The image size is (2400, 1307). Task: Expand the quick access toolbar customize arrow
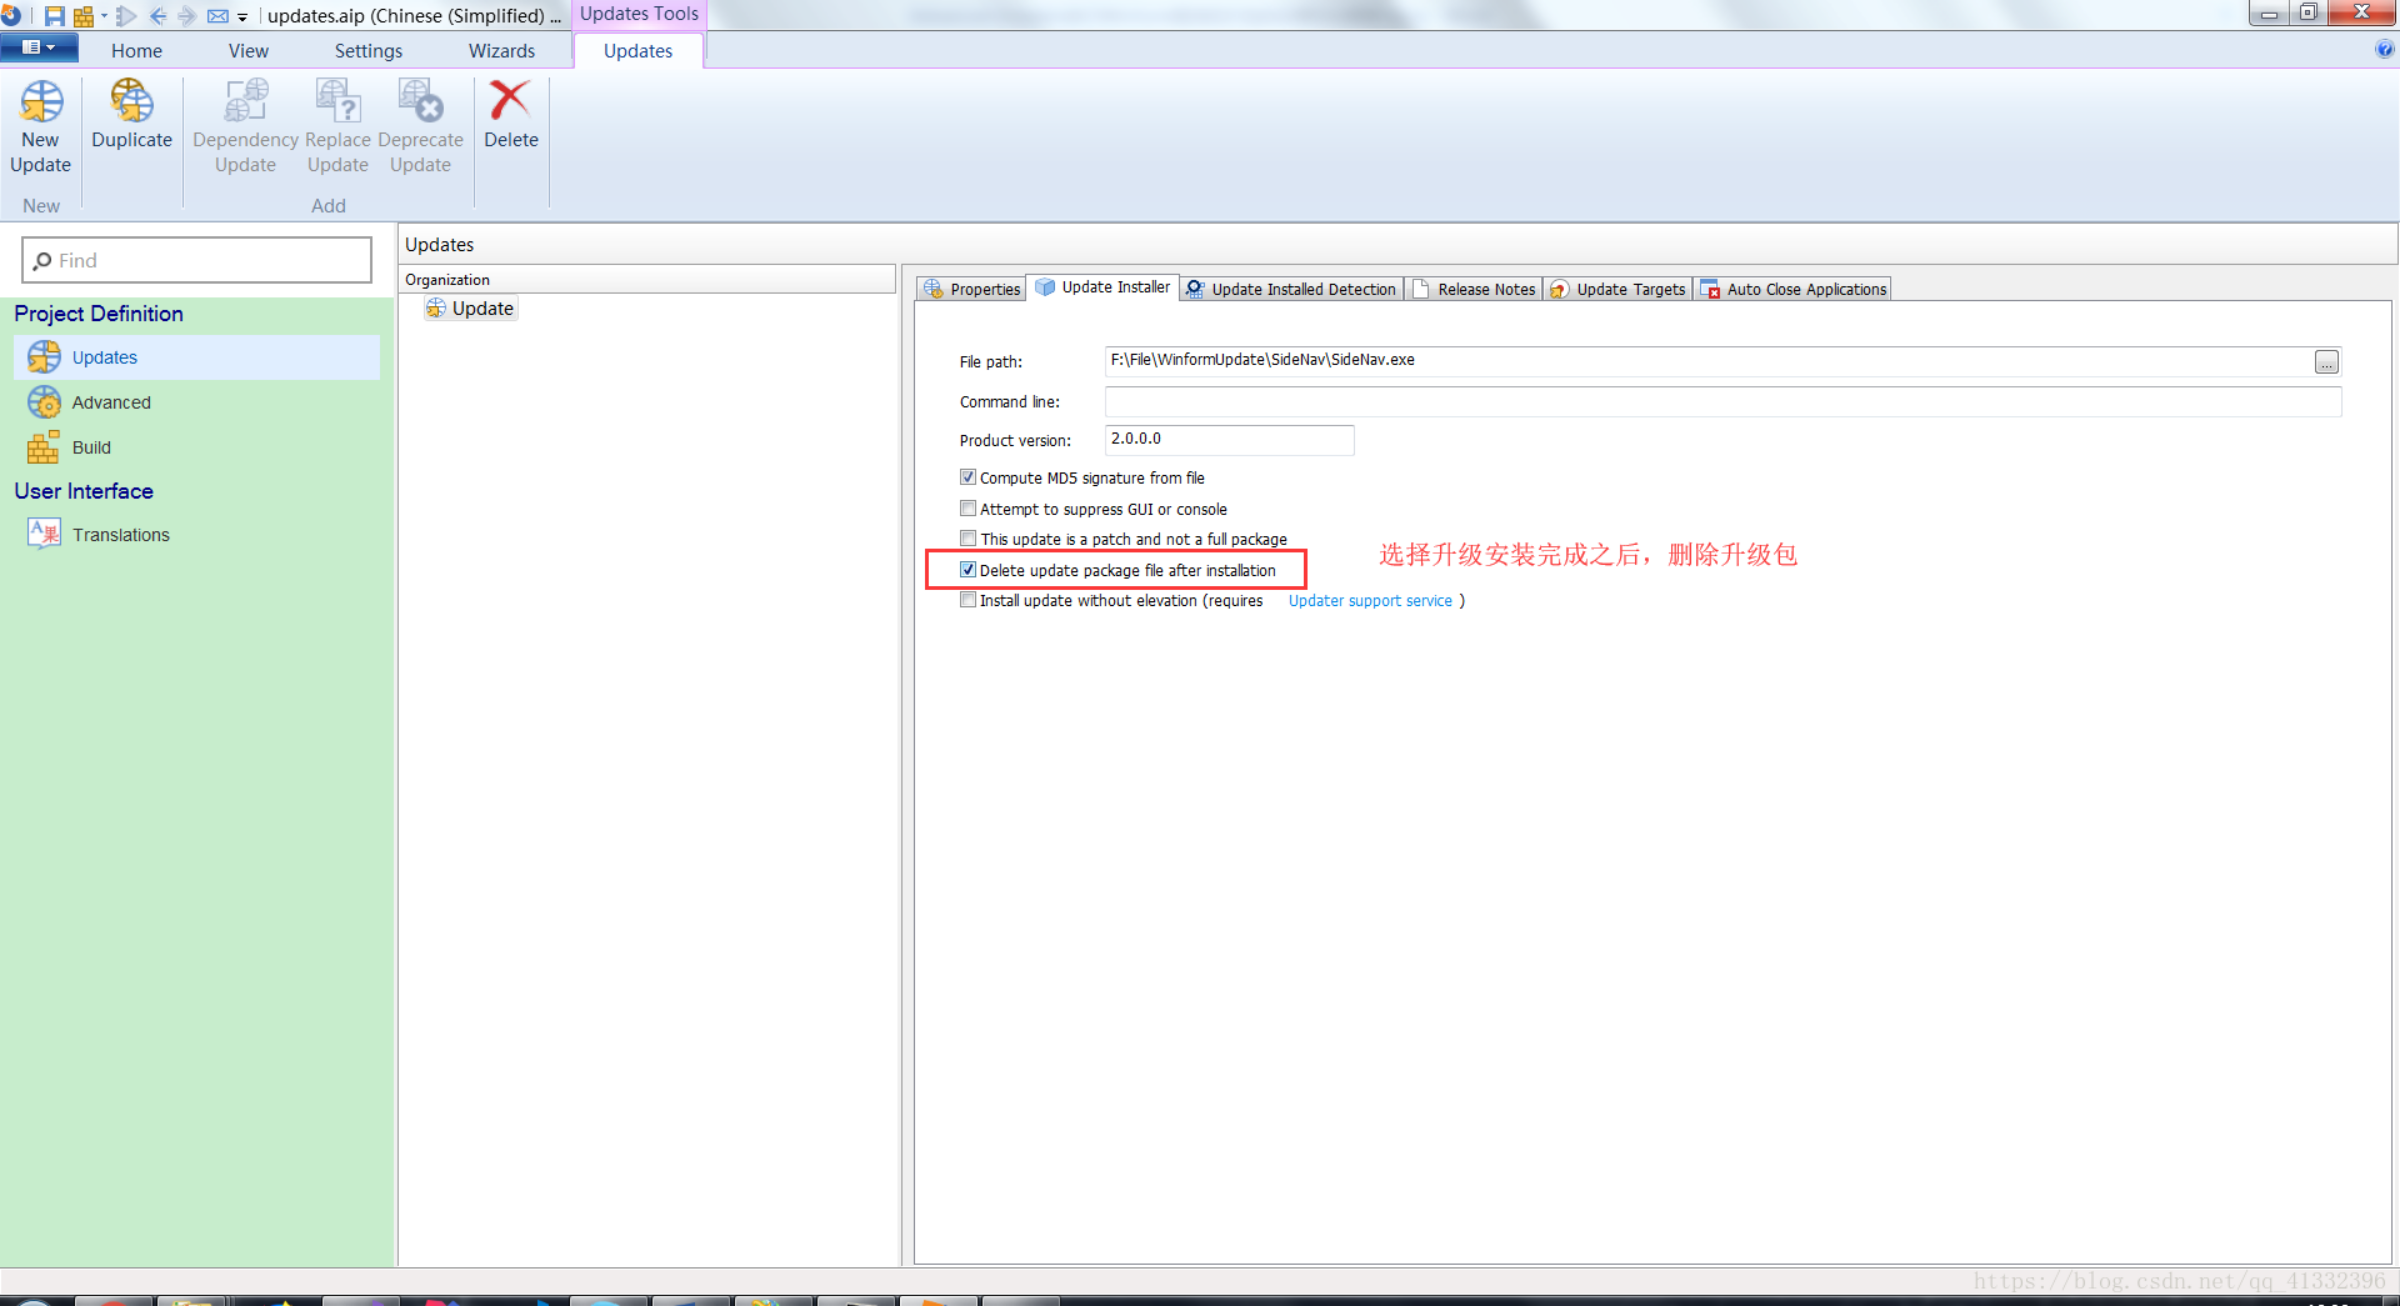click(x=242, y=16)
